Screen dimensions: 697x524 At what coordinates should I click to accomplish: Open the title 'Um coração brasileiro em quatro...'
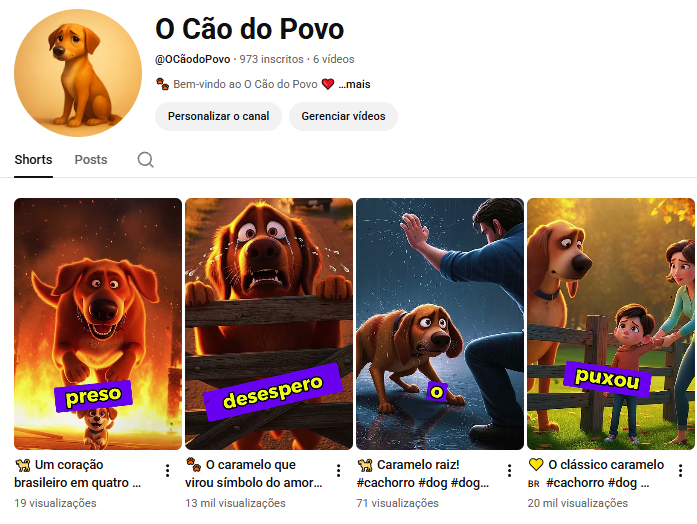[78, 474]
